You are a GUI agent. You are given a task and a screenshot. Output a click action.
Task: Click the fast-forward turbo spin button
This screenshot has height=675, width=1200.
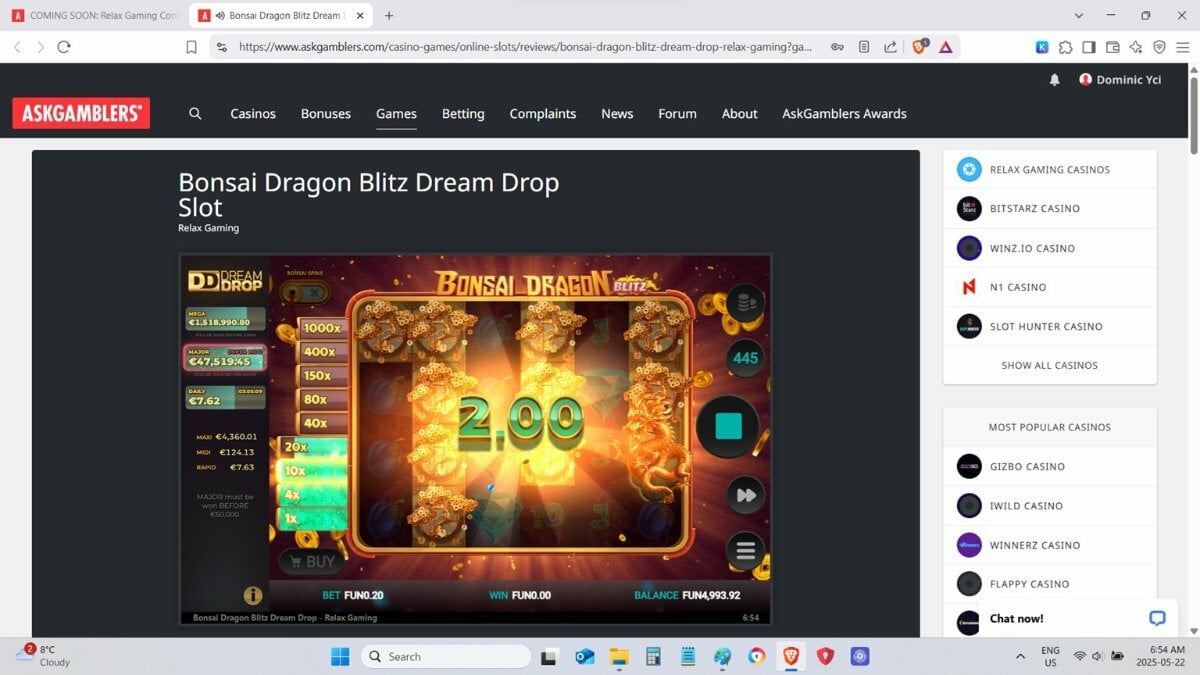tap(745, 495)
